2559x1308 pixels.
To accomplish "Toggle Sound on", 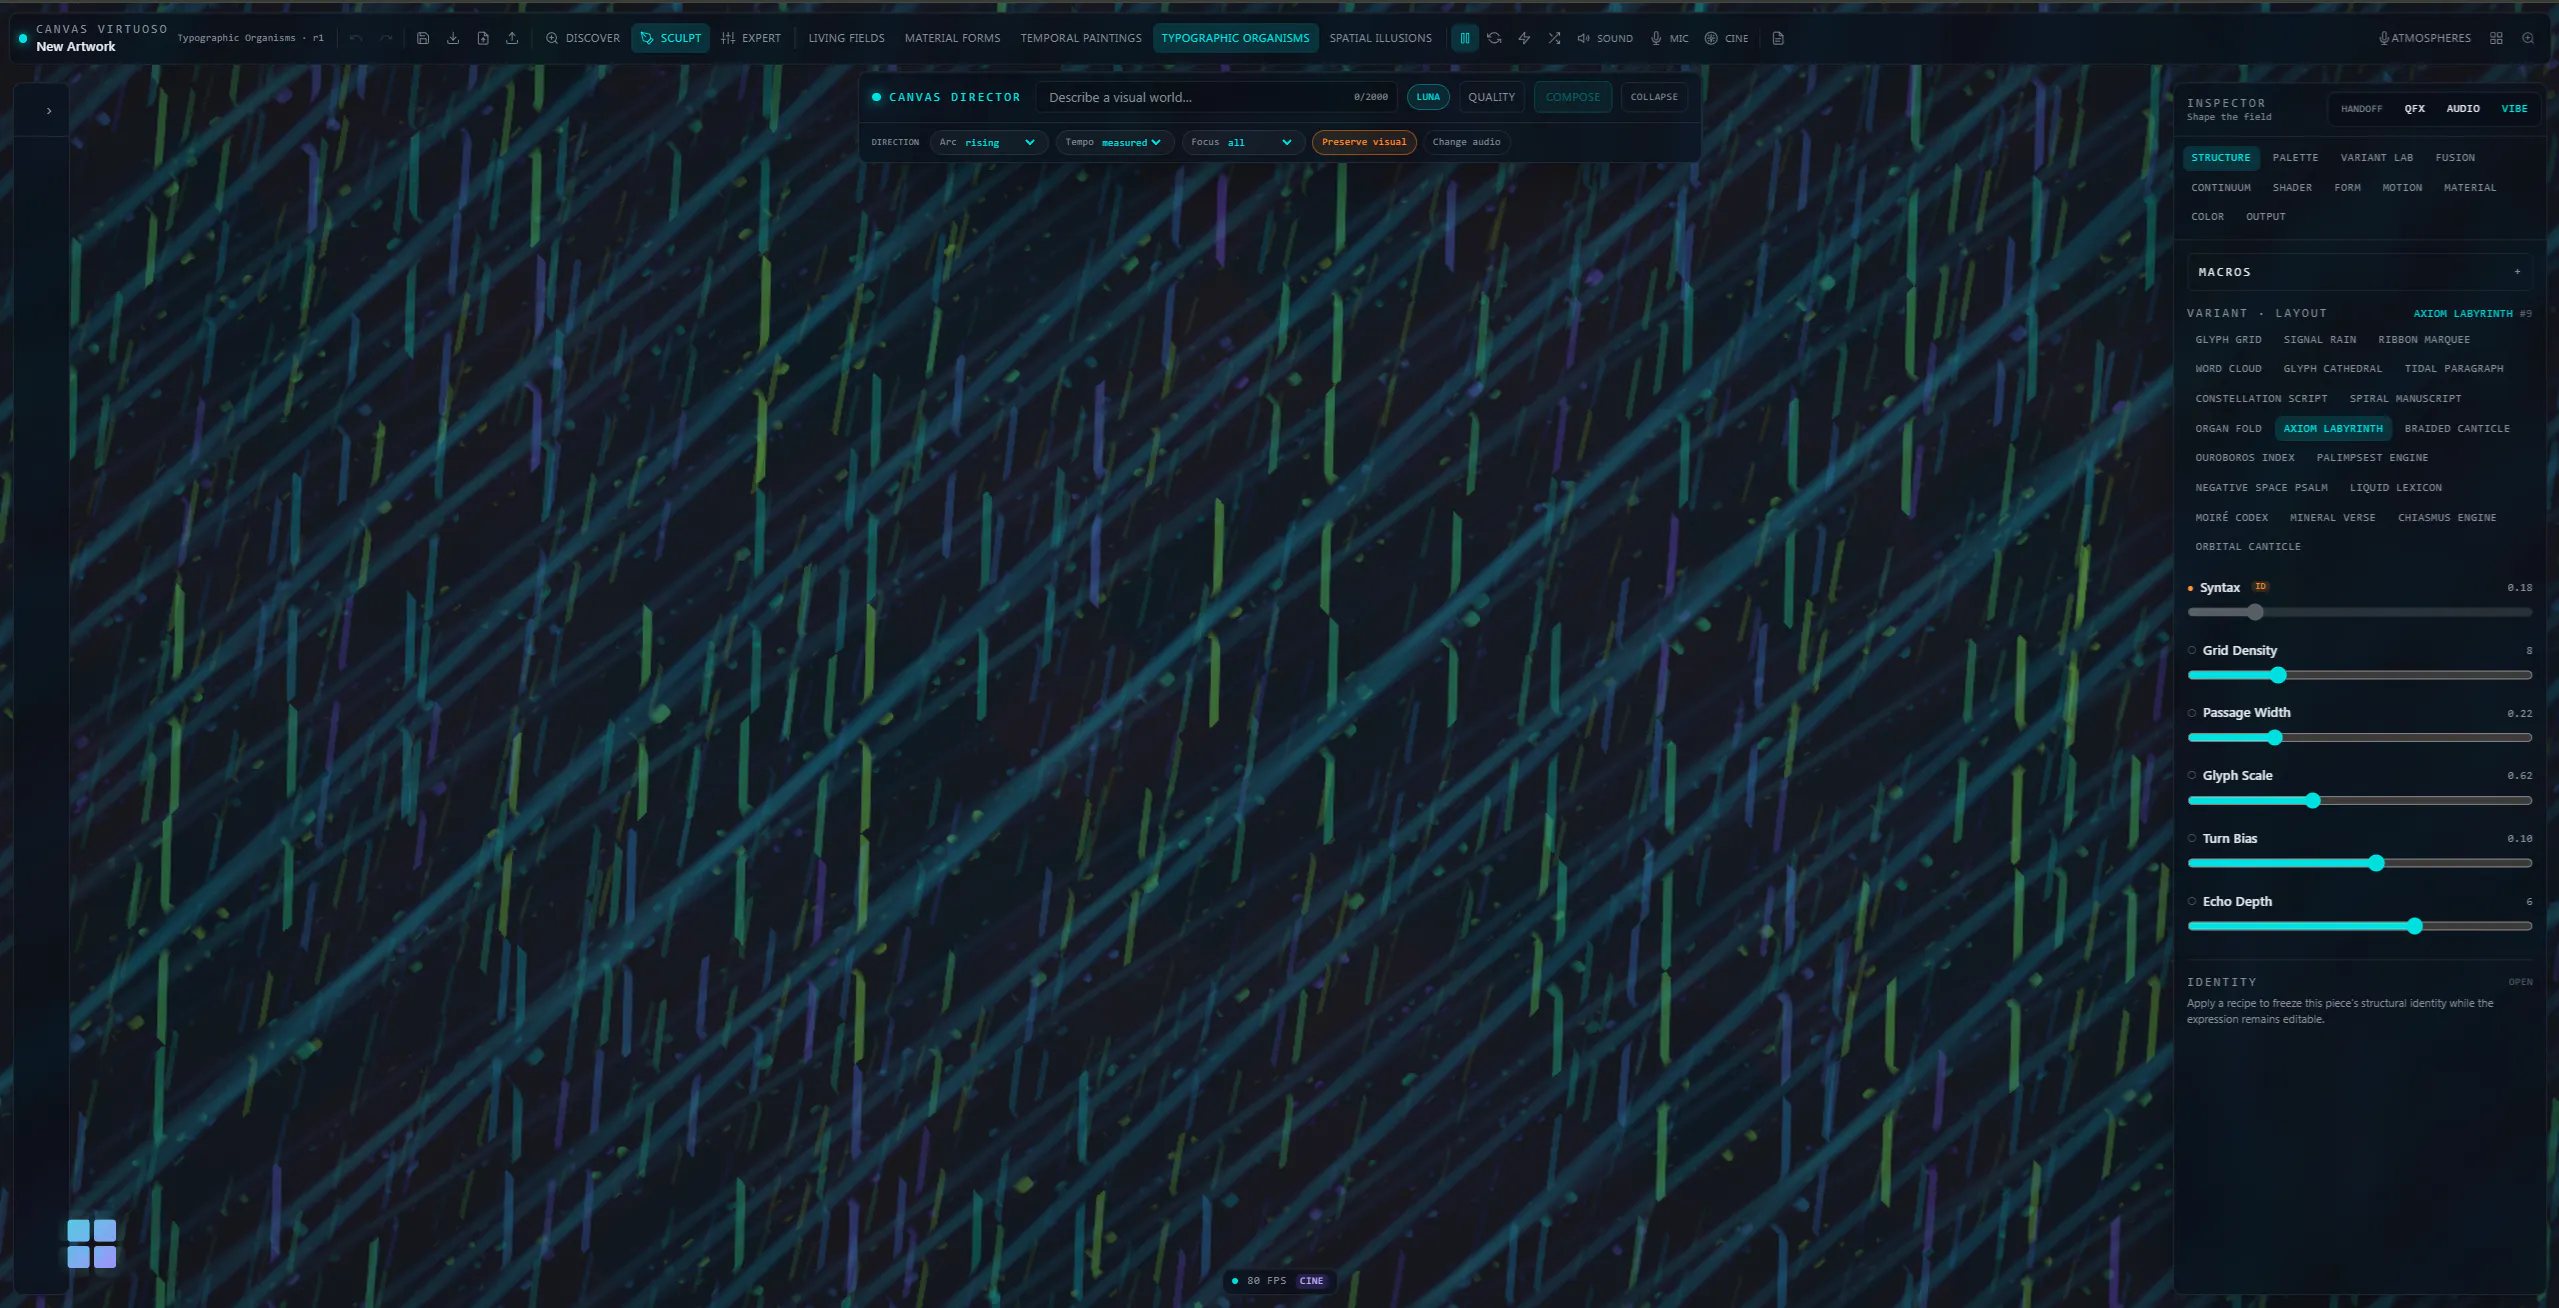I will click(x=1605, y=38).
